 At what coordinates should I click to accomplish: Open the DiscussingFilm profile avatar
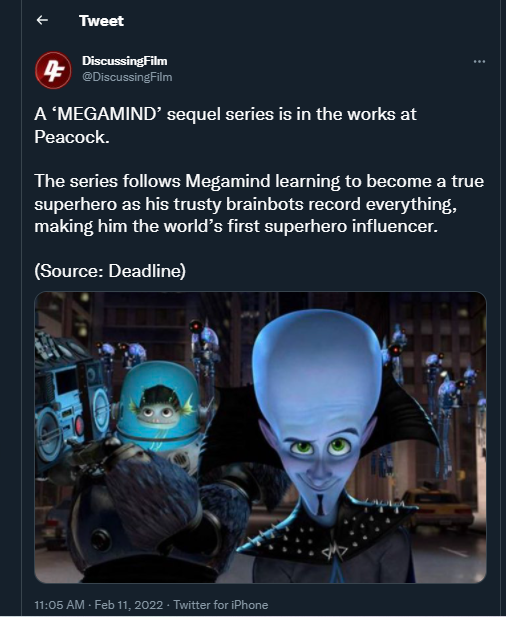[54, 70]
